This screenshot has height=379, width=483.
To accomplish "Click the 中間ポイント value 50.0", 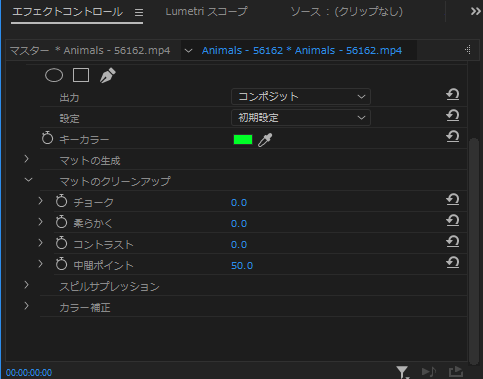I will 242,266.
